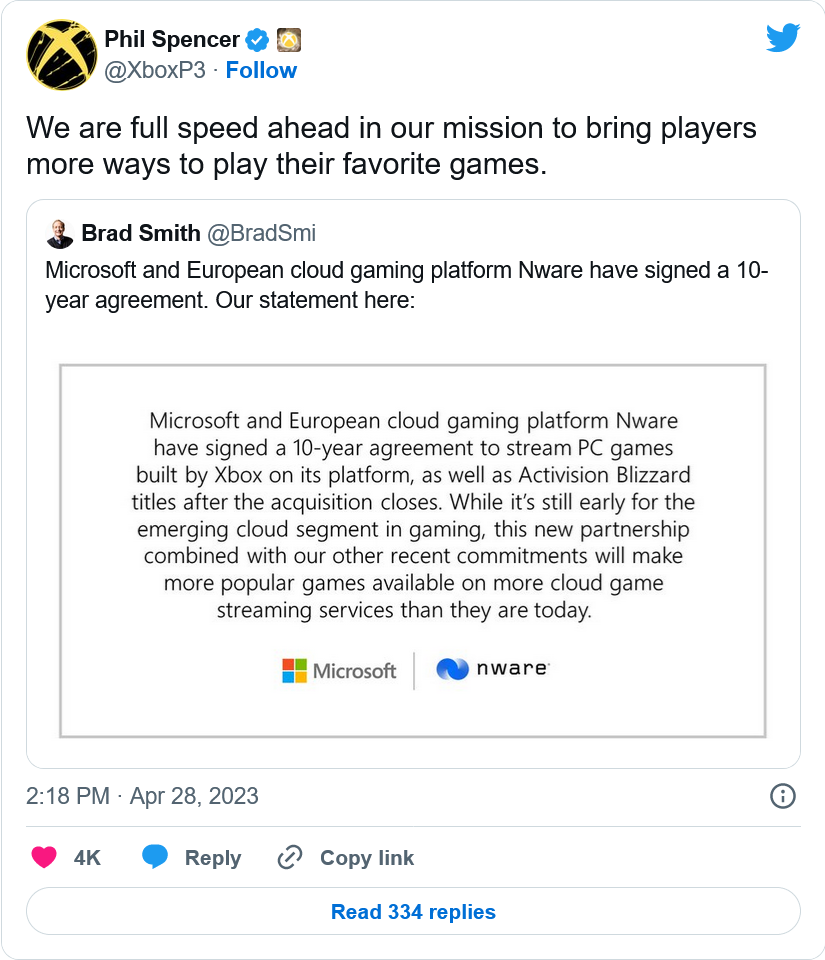Click the gold affiliate badge next to name
This screenshot has height=960, width=825.
pos(289,40)
